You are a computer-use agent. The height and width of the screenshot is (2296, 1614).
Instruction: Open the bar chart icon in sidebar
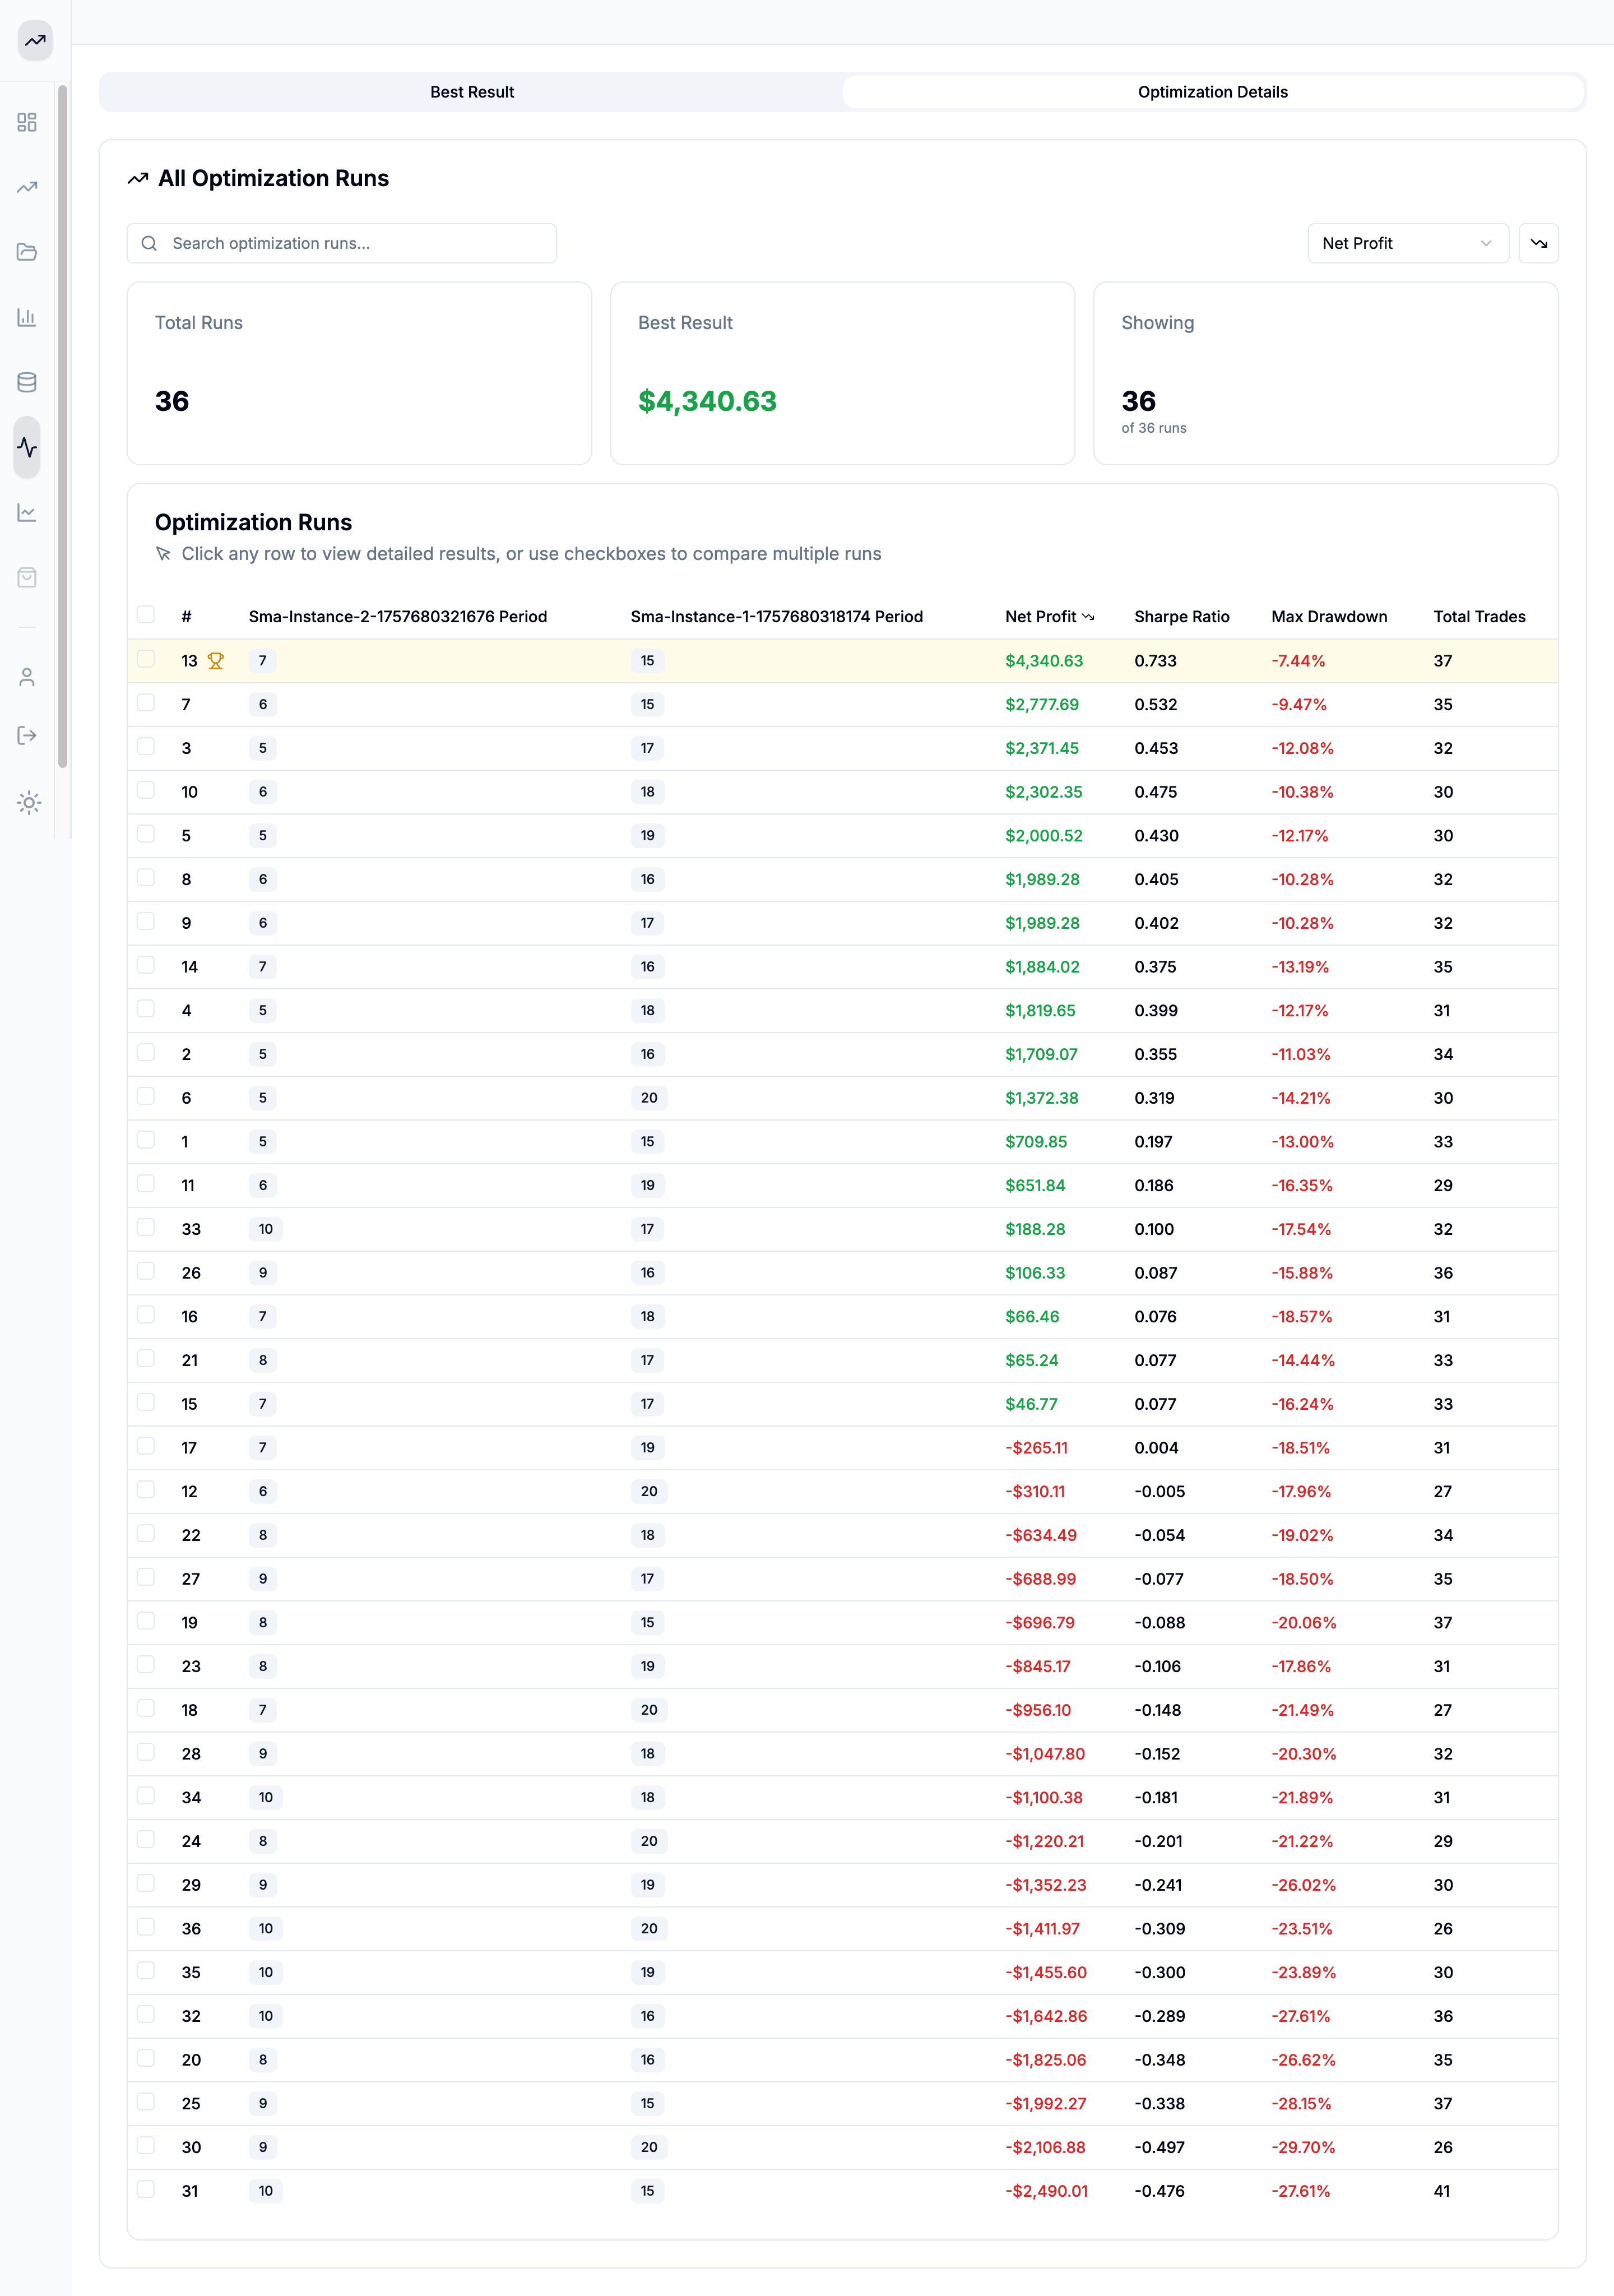click(x=27, y=317)
